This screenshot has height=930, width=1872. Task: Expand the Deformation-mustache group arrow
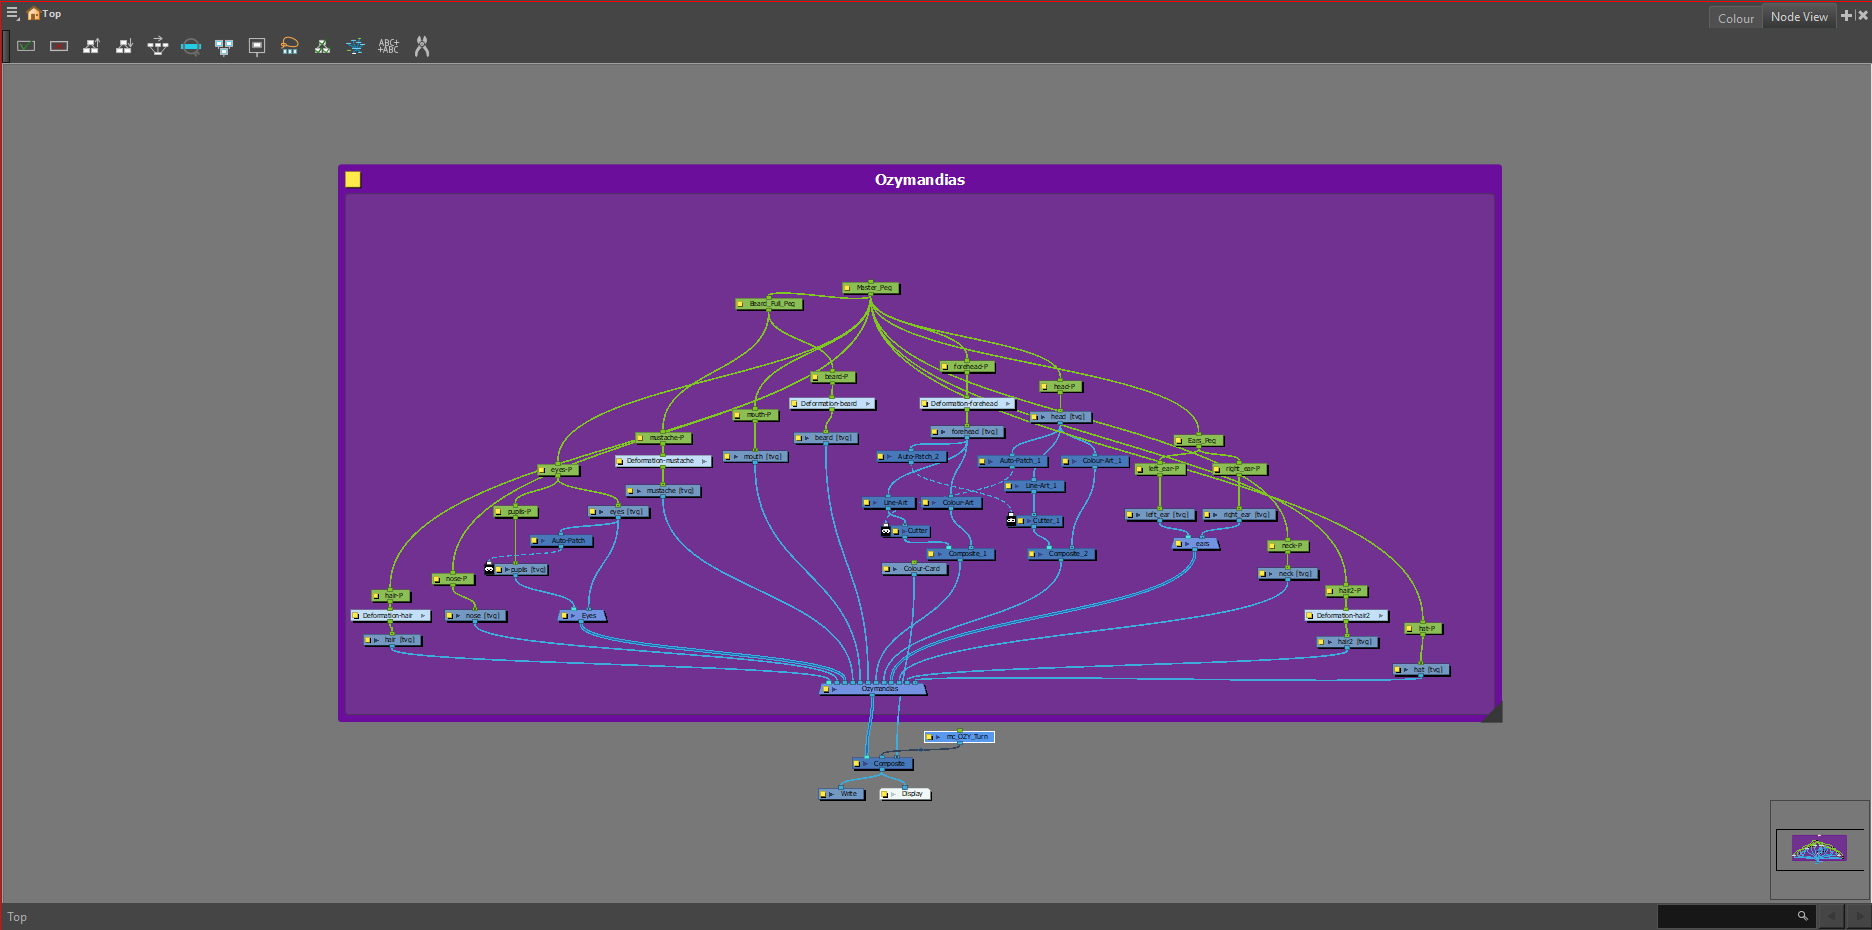[x=704, y=461]
